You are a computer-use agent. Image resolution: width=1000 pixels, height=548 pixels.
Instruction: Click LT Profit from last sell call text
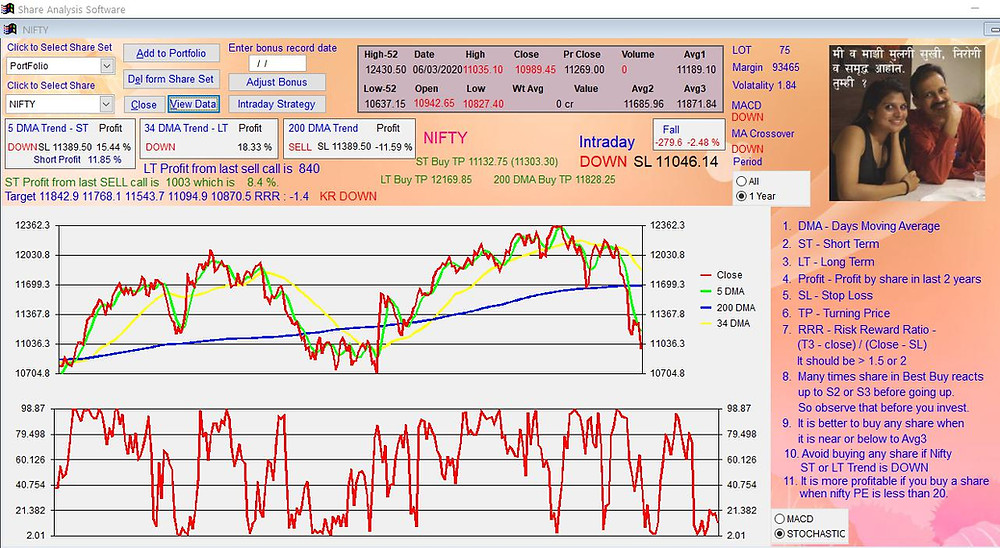pyautogui.click(x=232, y=168)
